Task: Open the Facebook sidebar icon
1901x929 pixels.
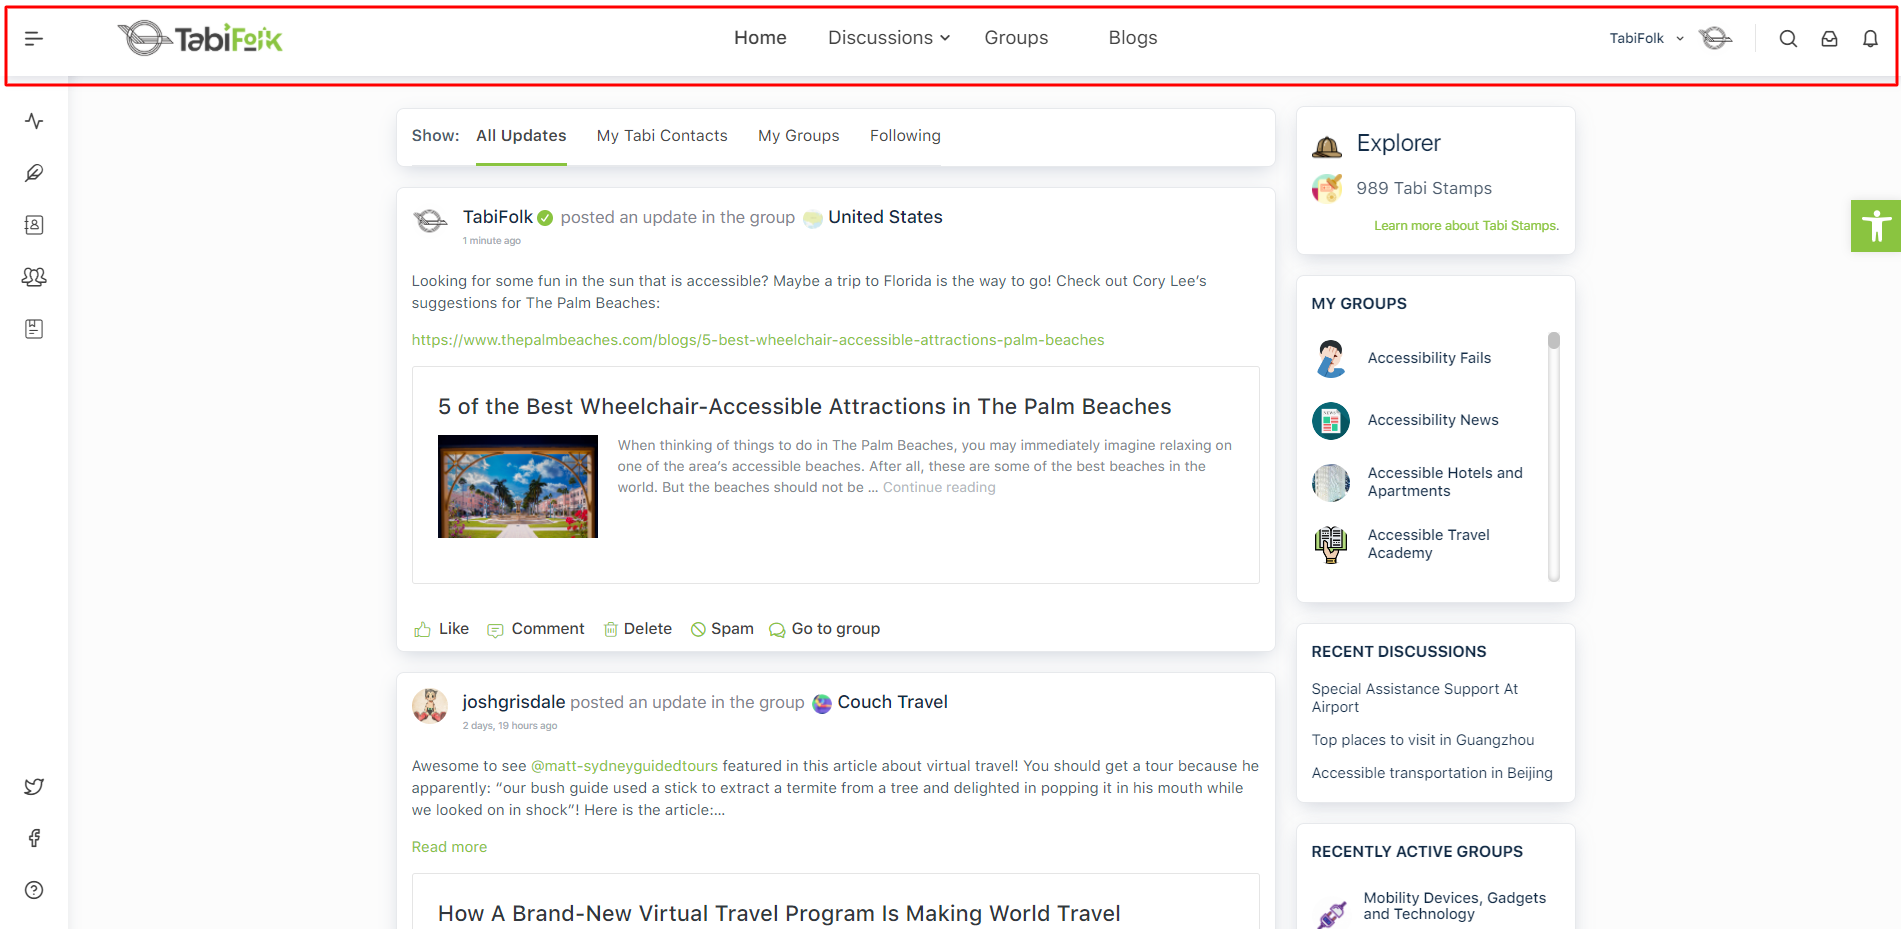Action: (34, 838)
